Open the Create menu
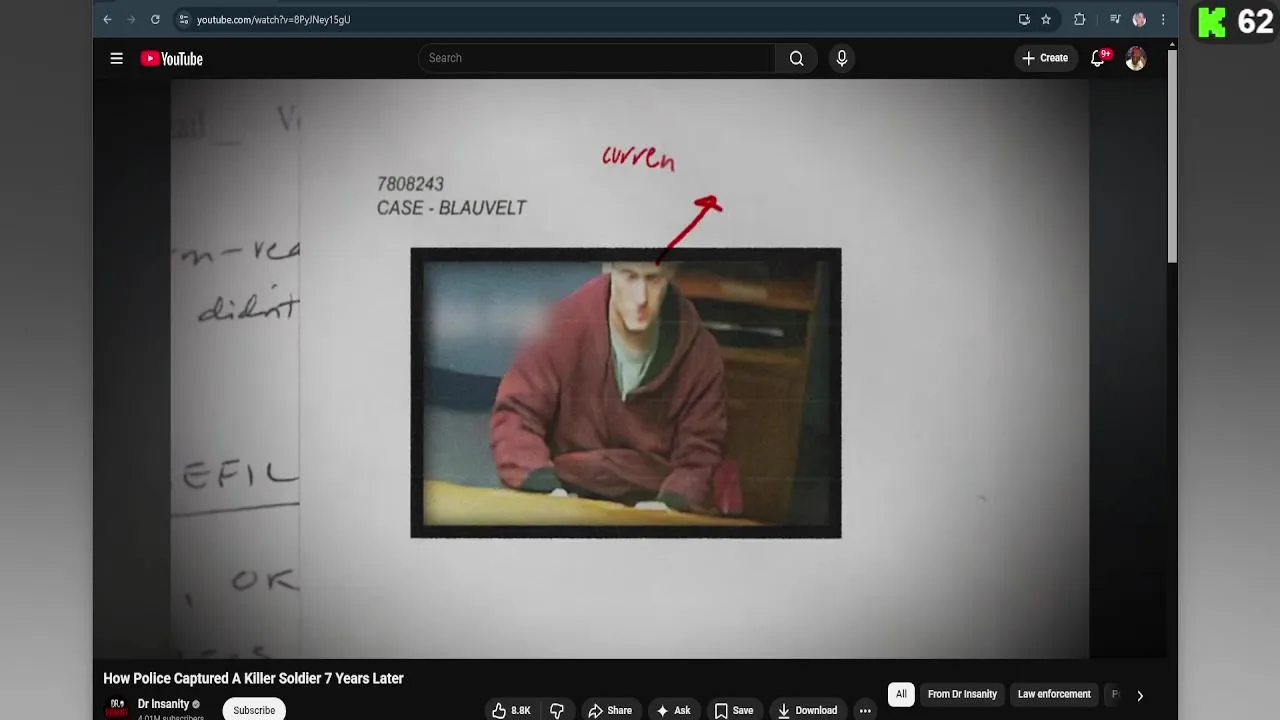This screenshot has height=720, width=1280. click(1045, 58)
